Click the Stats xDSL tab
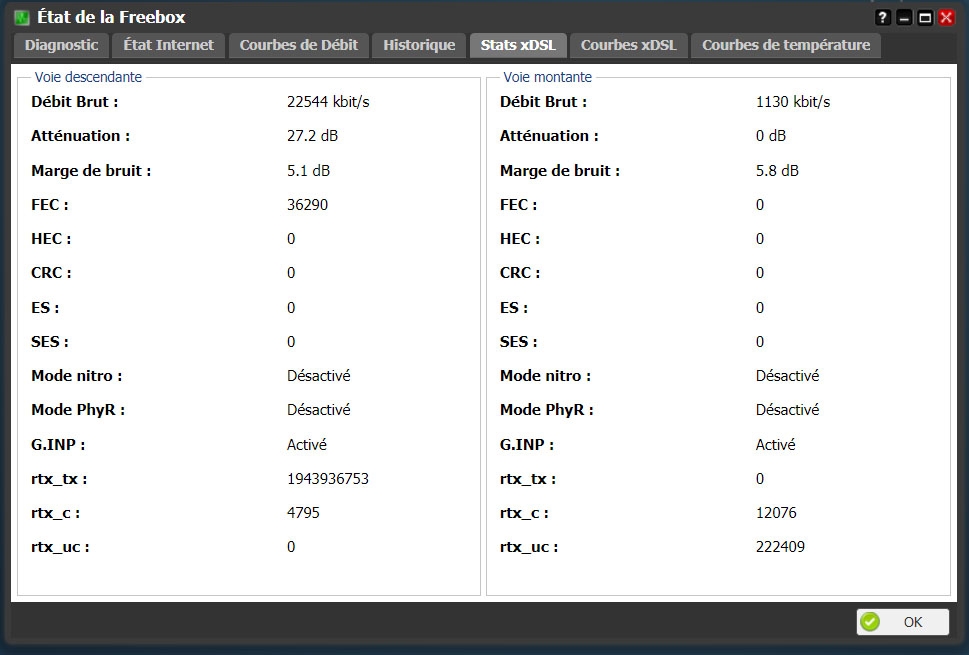The image size is (969, 655). (518, 45)
